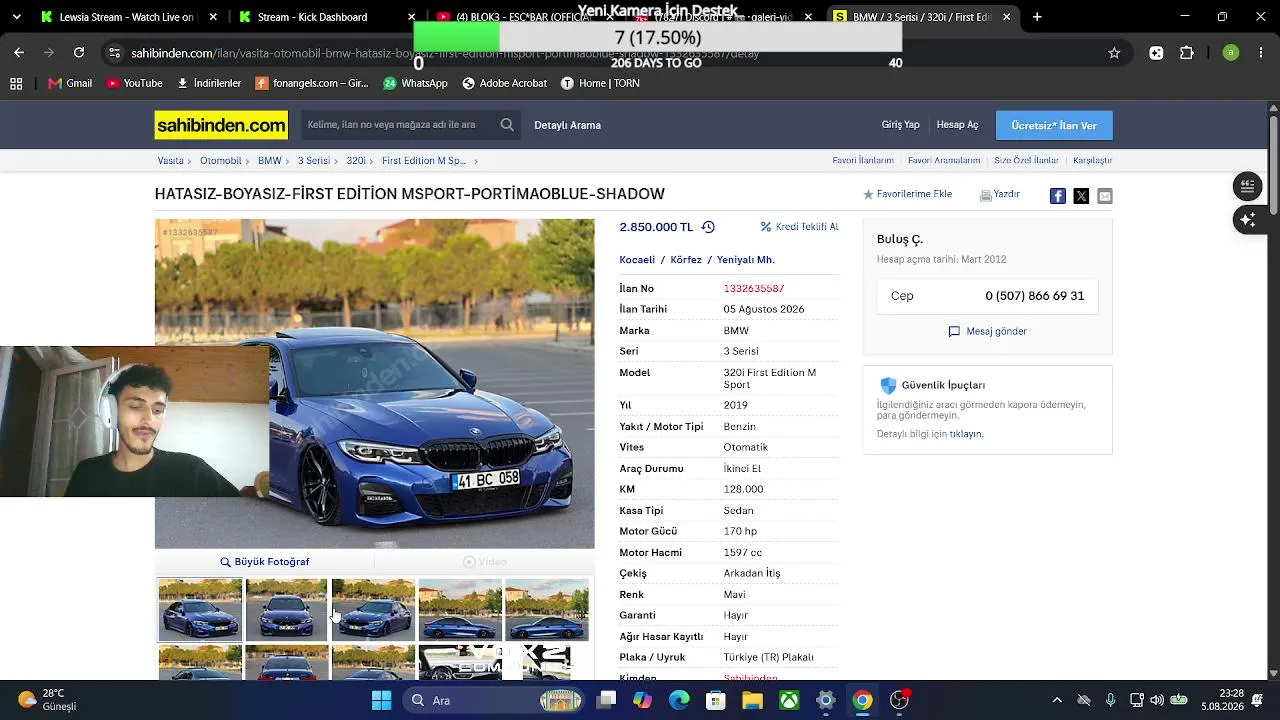Open Chrome extensions puzzle icon
This screenshot has height=720, width=1280.
coord(1187,53)
